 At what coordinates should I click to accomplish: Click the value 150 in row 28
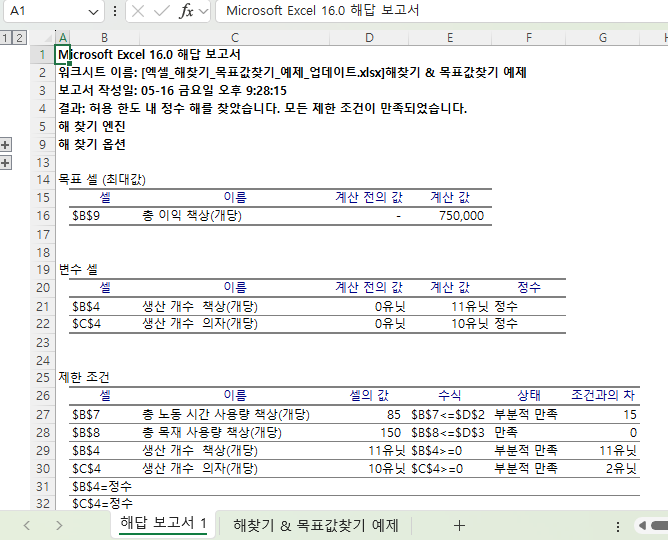(x=369, y=433)
